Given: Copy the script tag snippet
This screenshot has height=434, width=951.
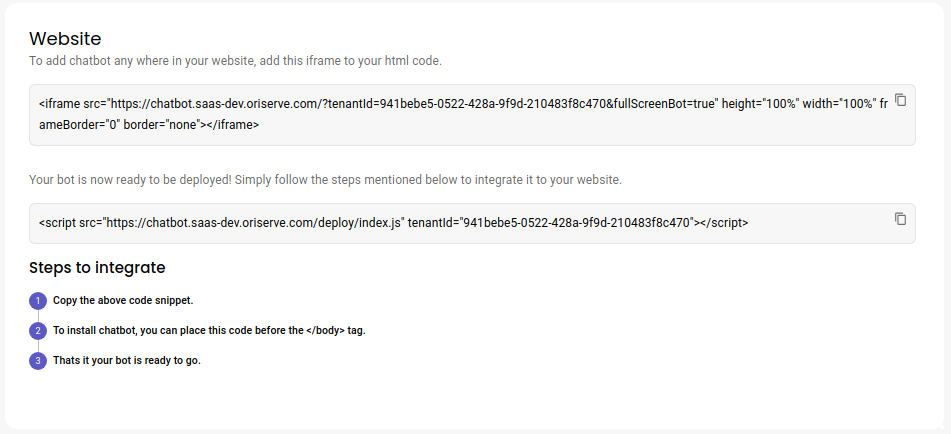Looking at the screenshot, I should pyautogui.click(x=901, y=219).
